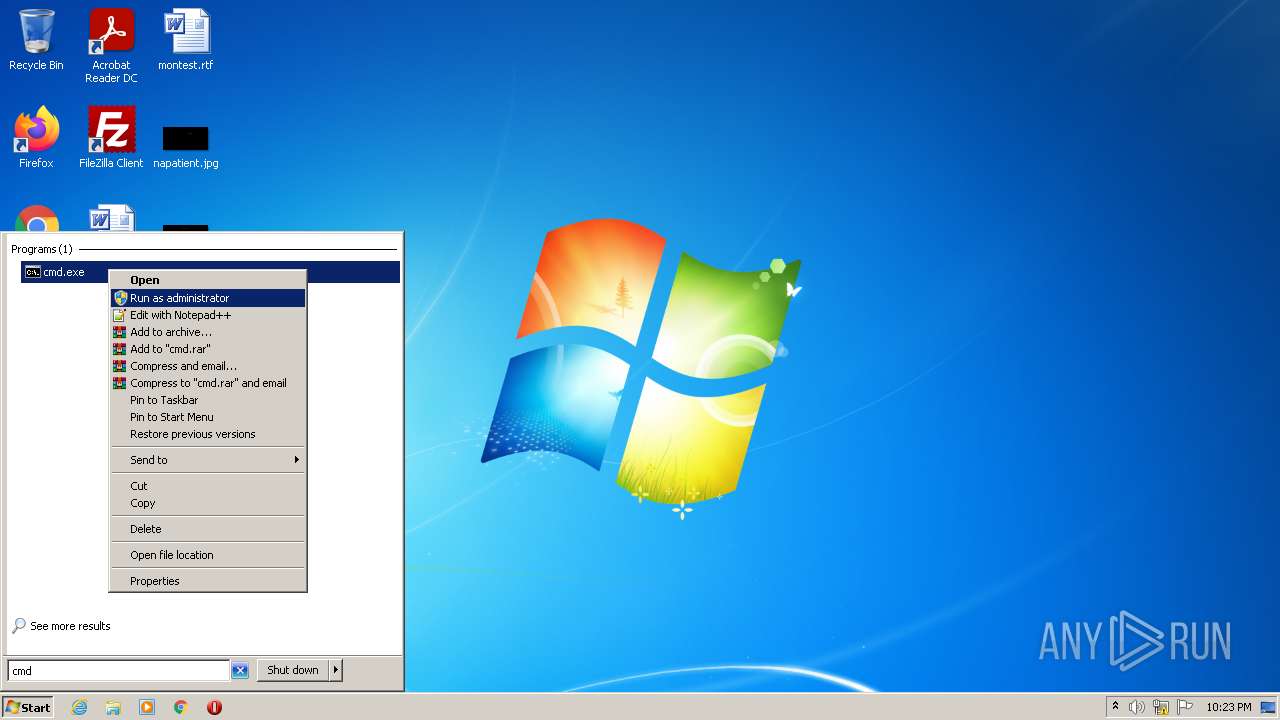The image size is (1280, 720).
Task: Select Delete in context menu
Action: point(207,529)
